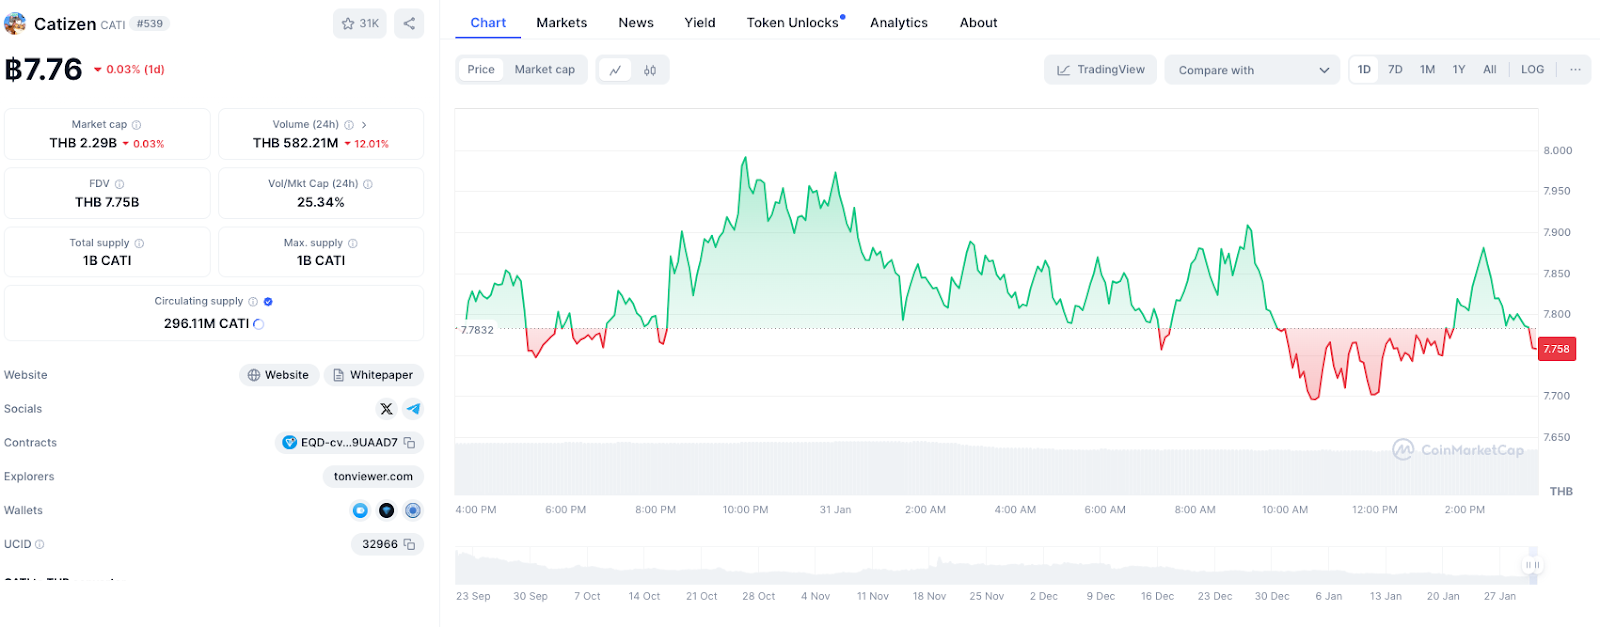
Task: Click the timeline range slider handle
Action: pyautogui.click(x=1531, y=566)
